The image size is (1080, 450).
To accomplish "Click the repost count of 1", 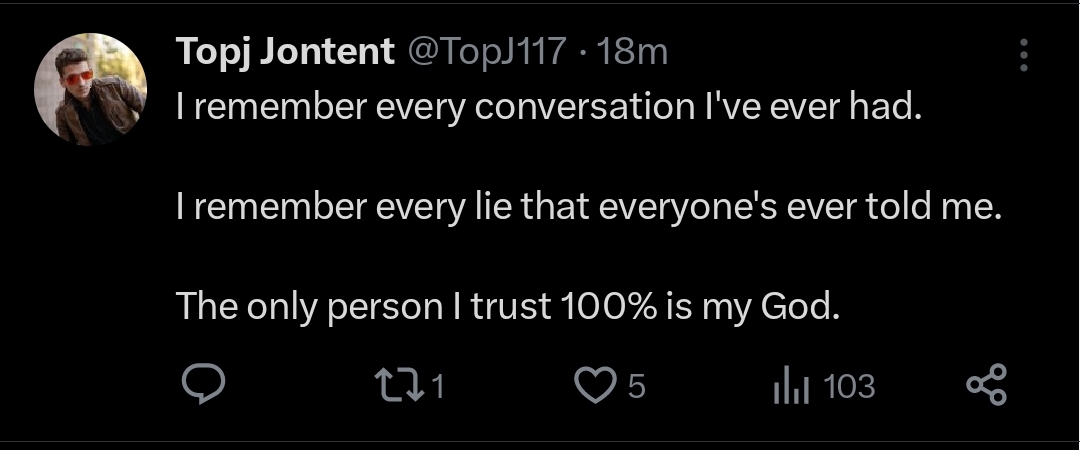I will [x=438, y=386].
